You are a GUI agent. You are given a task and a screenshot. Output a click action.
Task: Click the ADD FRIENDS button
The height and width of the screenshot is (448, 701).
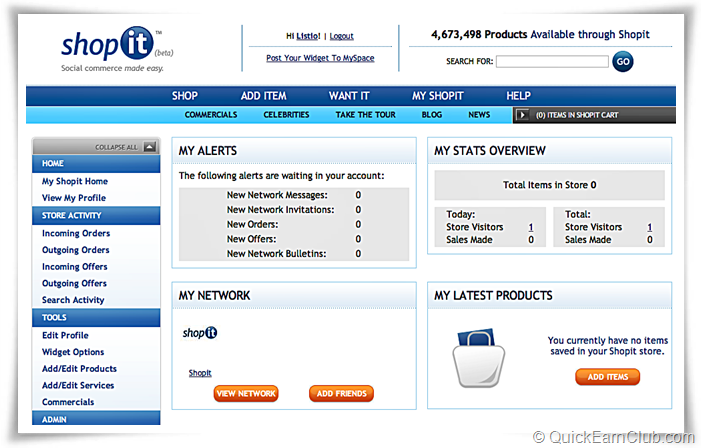[342, 393]
